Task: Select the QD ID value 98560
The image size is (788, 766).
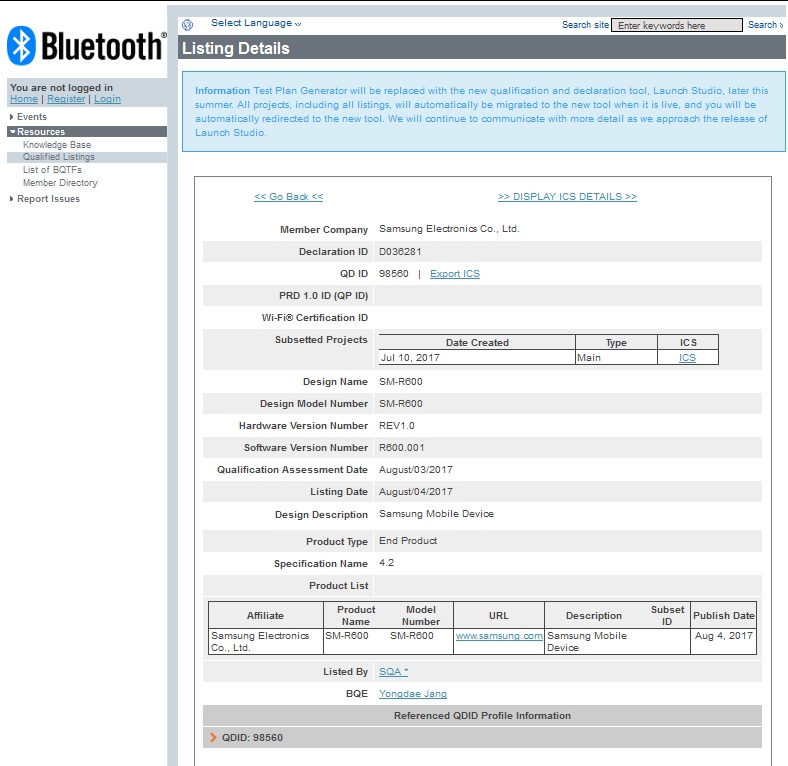Action: click(393, 274)
